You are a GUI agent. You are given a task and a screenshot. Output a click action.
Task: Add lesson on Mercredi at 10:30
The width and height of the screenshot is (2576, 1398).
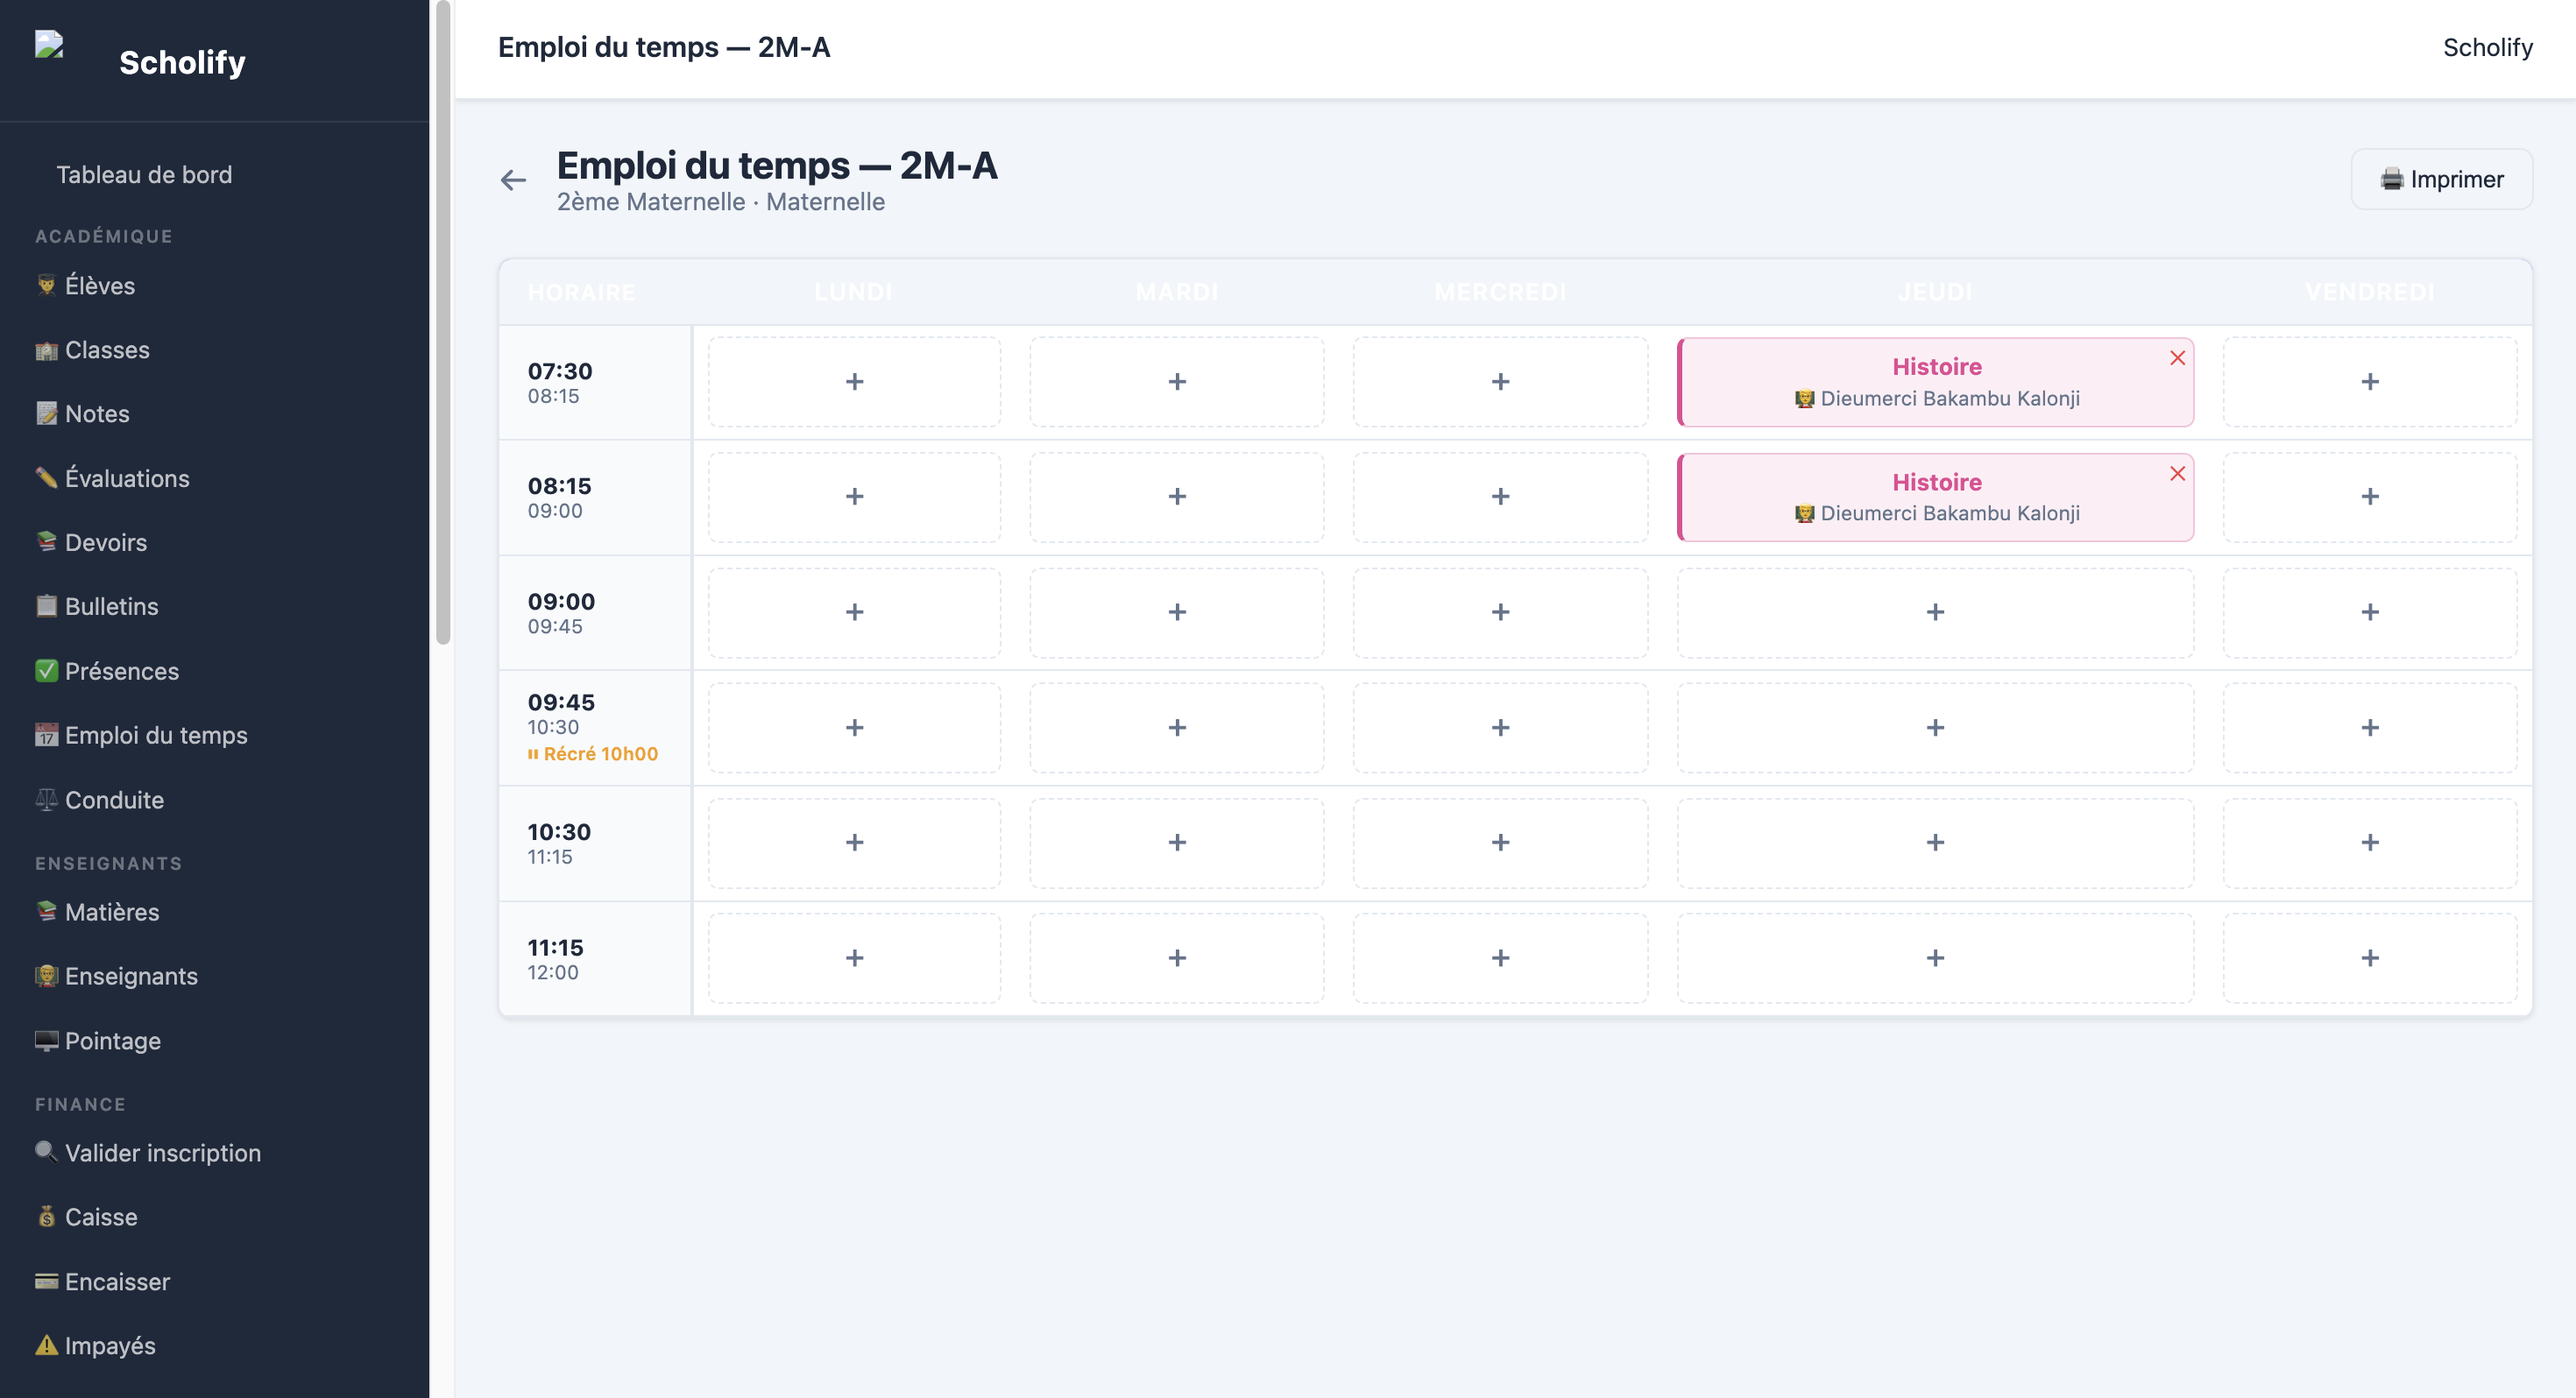[x=1500, y=843]
